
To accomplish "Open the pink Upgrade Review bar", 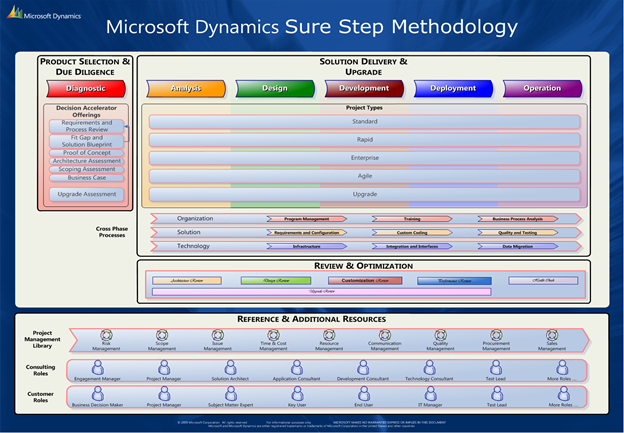I will point(322,292).
